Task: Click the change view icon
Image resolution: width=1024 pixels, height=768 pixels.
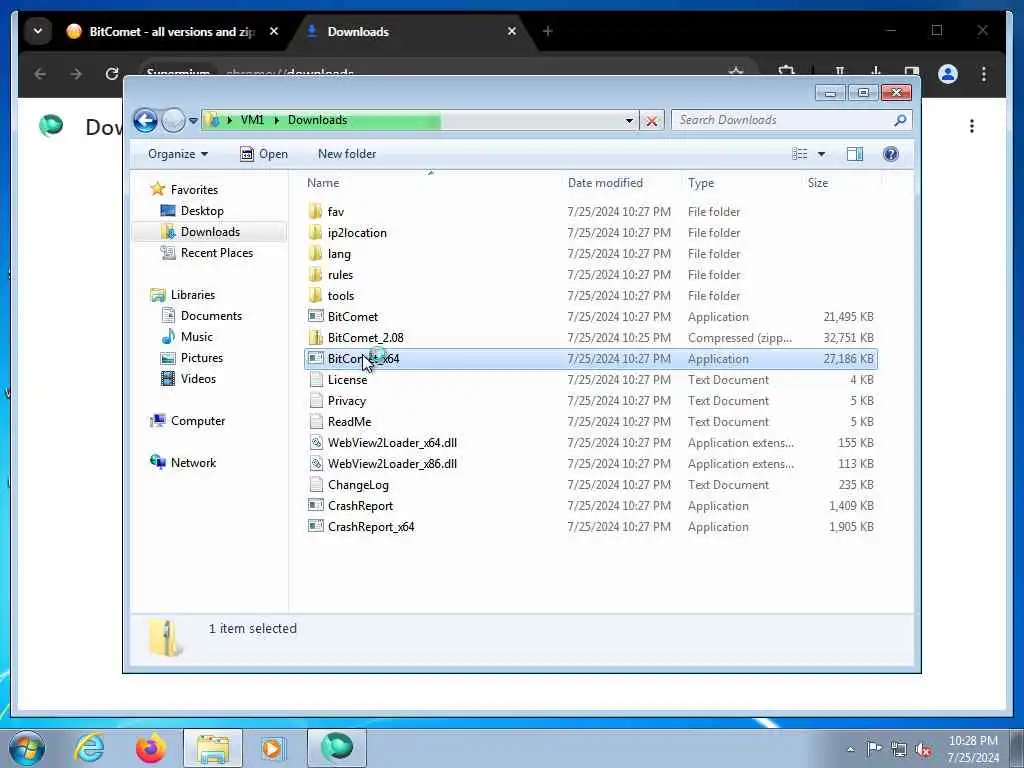Action: [x=800, y=154]
